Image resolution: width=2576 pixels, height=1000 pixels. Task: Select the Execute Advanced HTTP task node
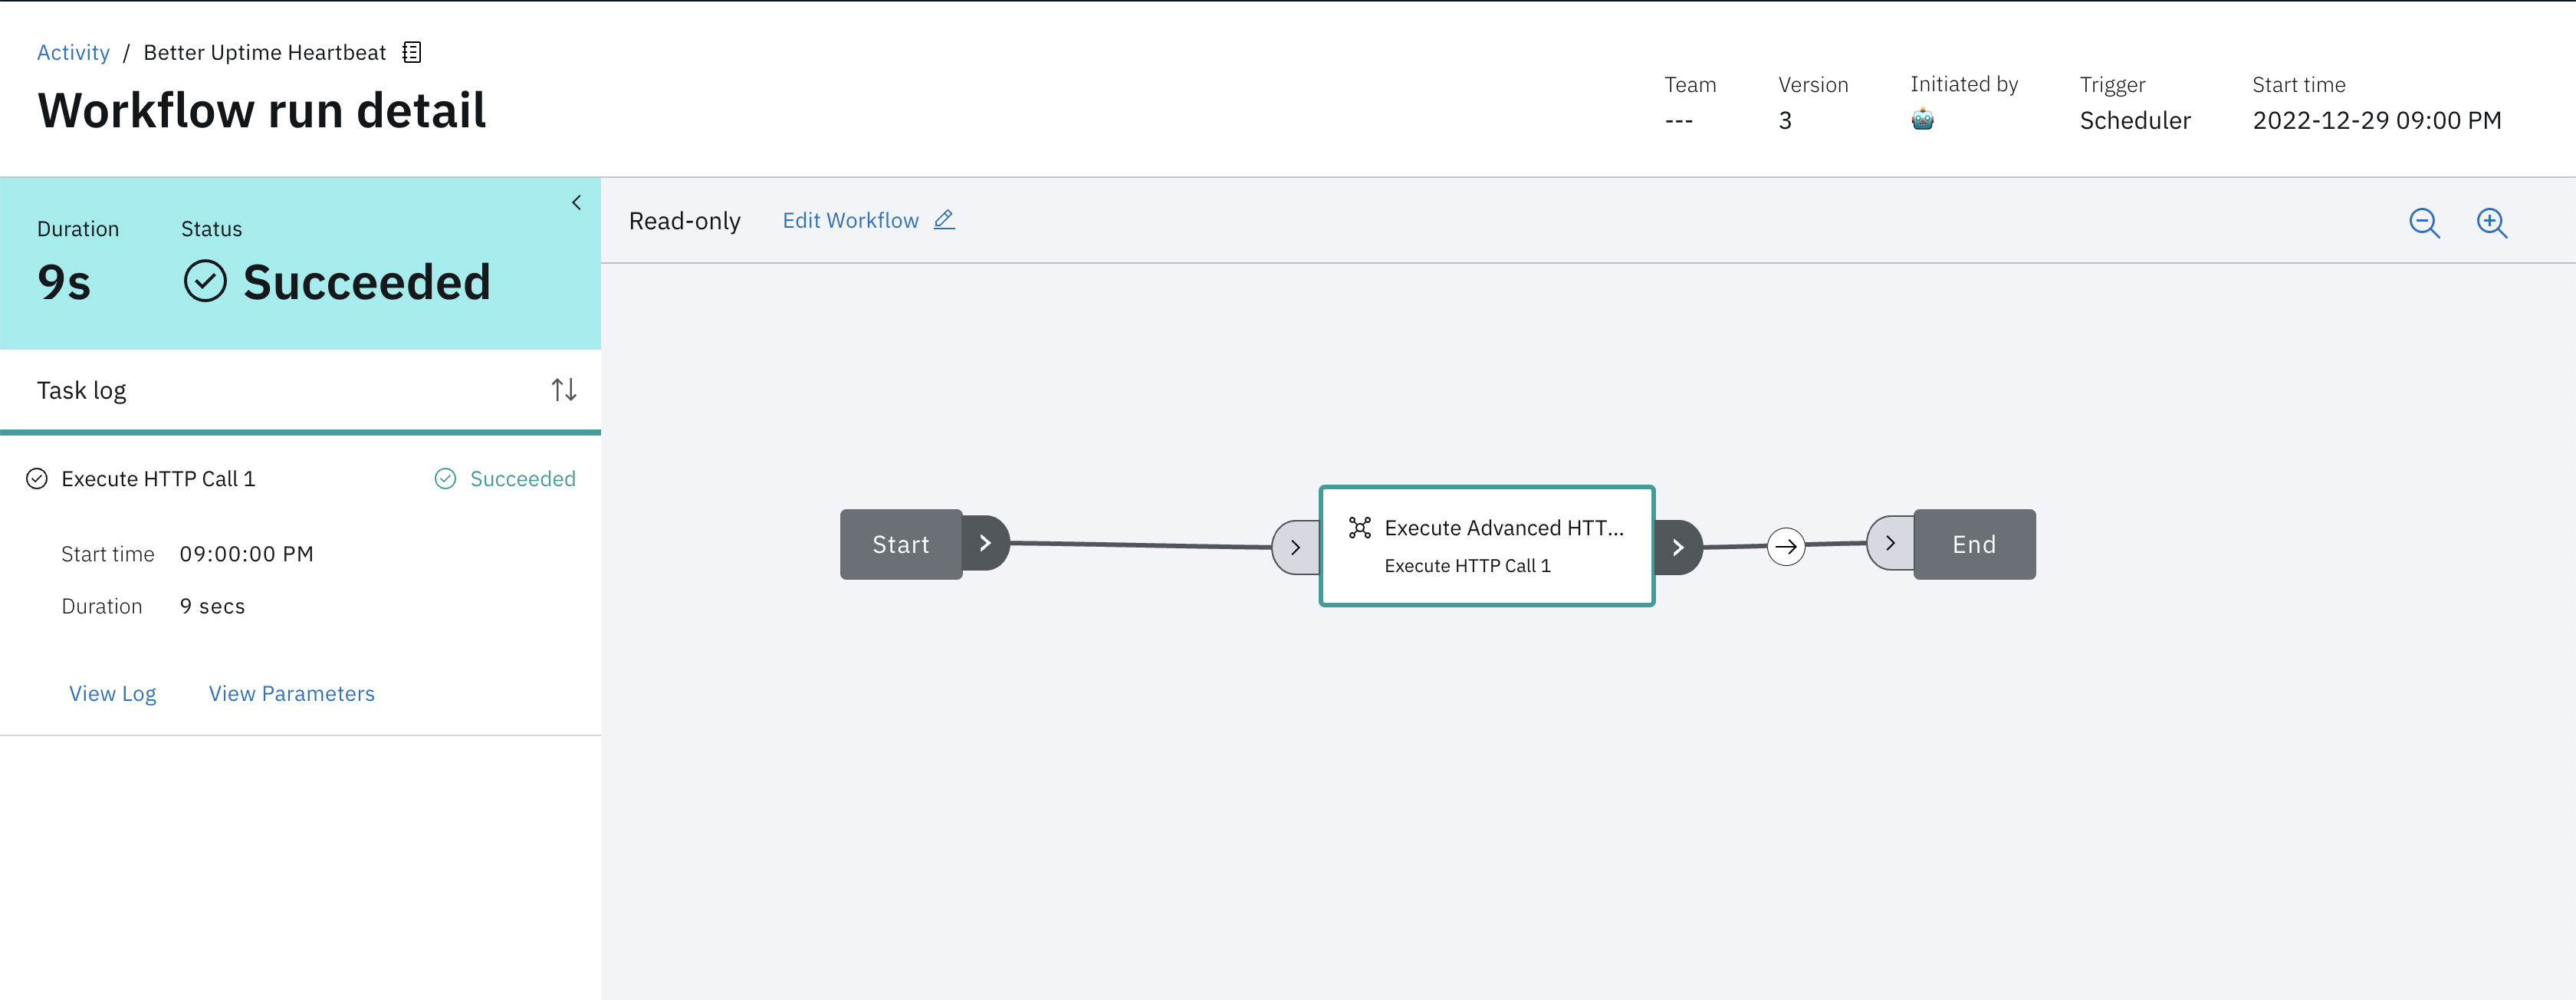click(x=1487, y=546)
